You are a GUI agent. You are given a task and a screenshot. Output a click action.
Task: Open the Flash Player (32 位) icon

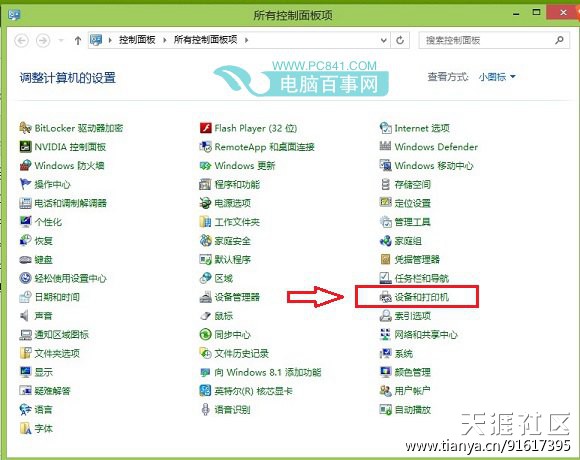(x=205, y=128)
